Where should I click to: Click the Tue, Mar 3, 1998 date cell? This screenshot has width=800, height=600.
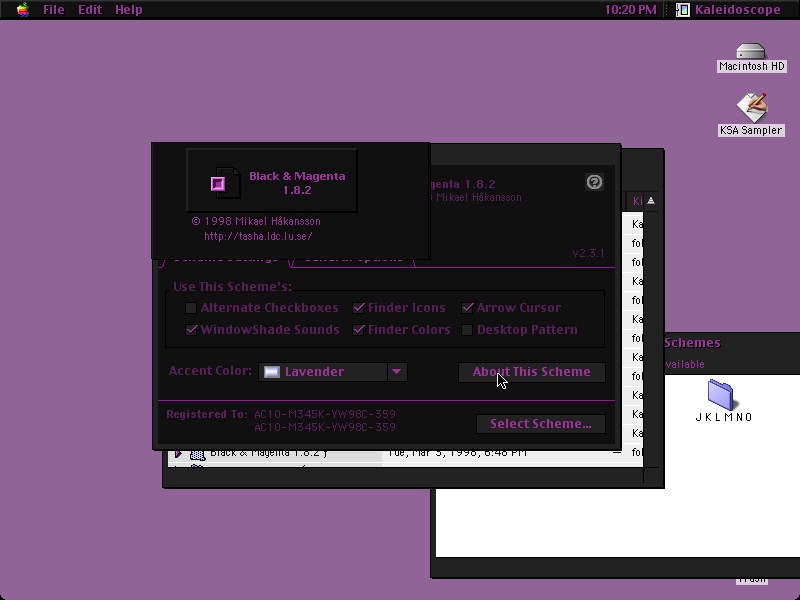click(457, 453)
